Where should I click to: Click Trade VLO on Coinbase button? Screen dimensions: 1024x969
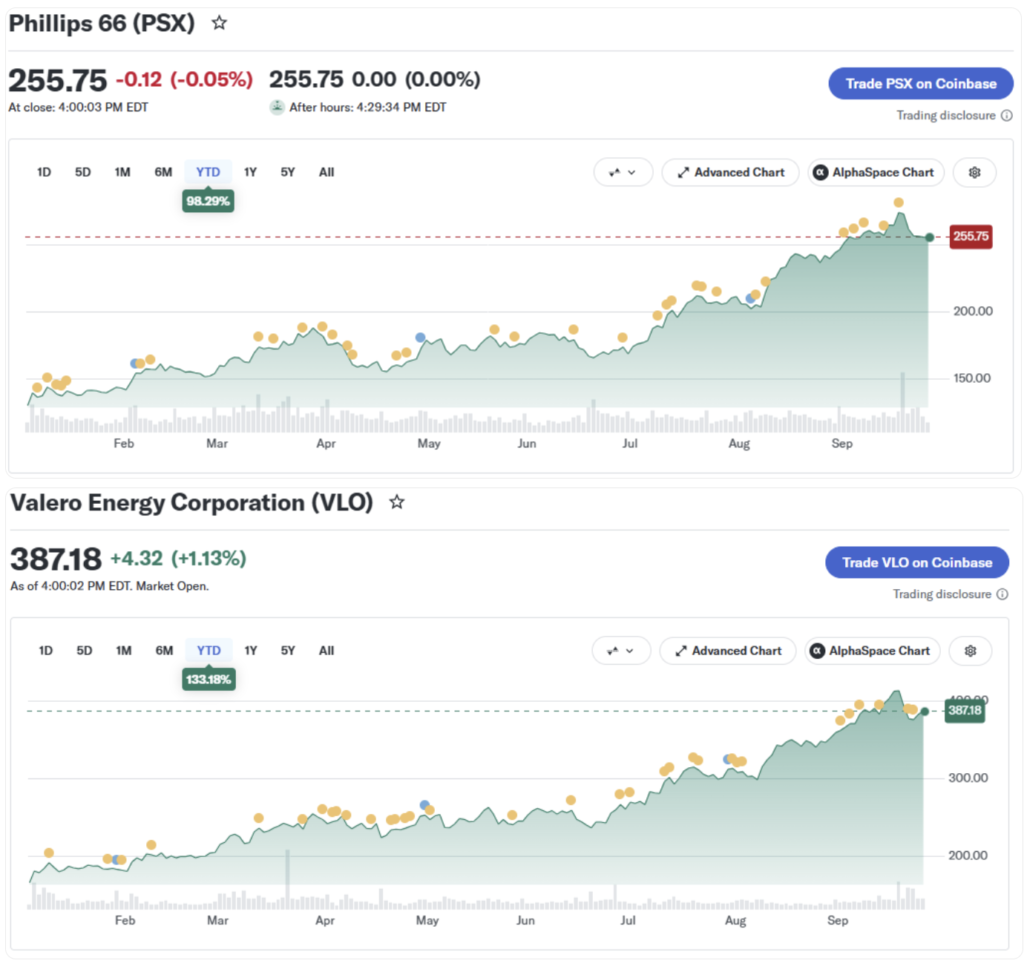pos(917,563)
